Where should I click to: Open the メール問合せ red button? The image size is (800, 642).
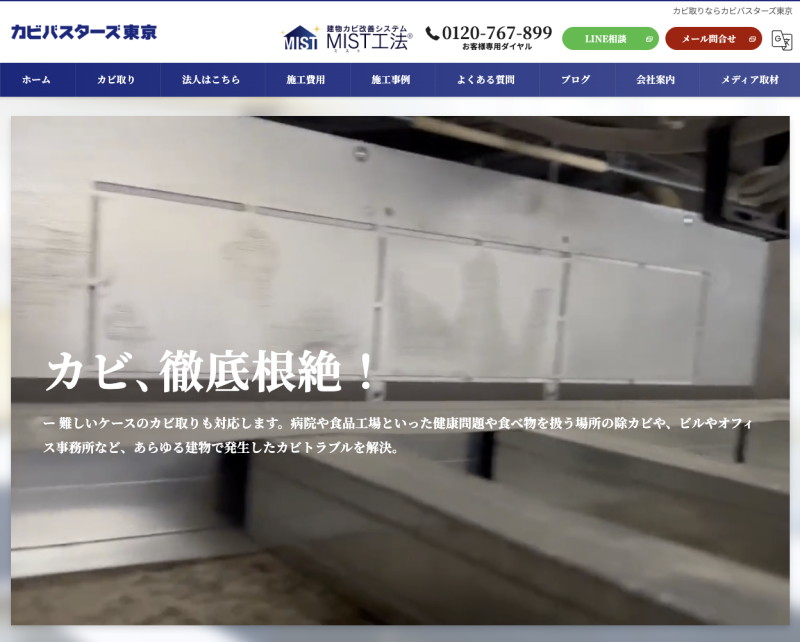708,39
